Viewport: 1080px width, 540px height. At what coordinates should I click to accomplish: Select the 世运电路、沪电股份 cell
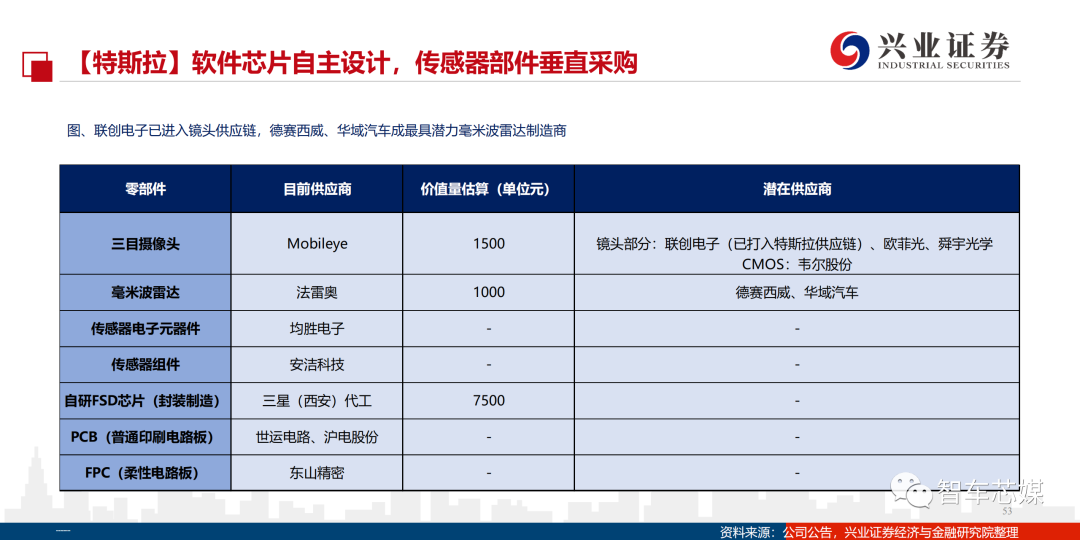(x=317, y=437)
